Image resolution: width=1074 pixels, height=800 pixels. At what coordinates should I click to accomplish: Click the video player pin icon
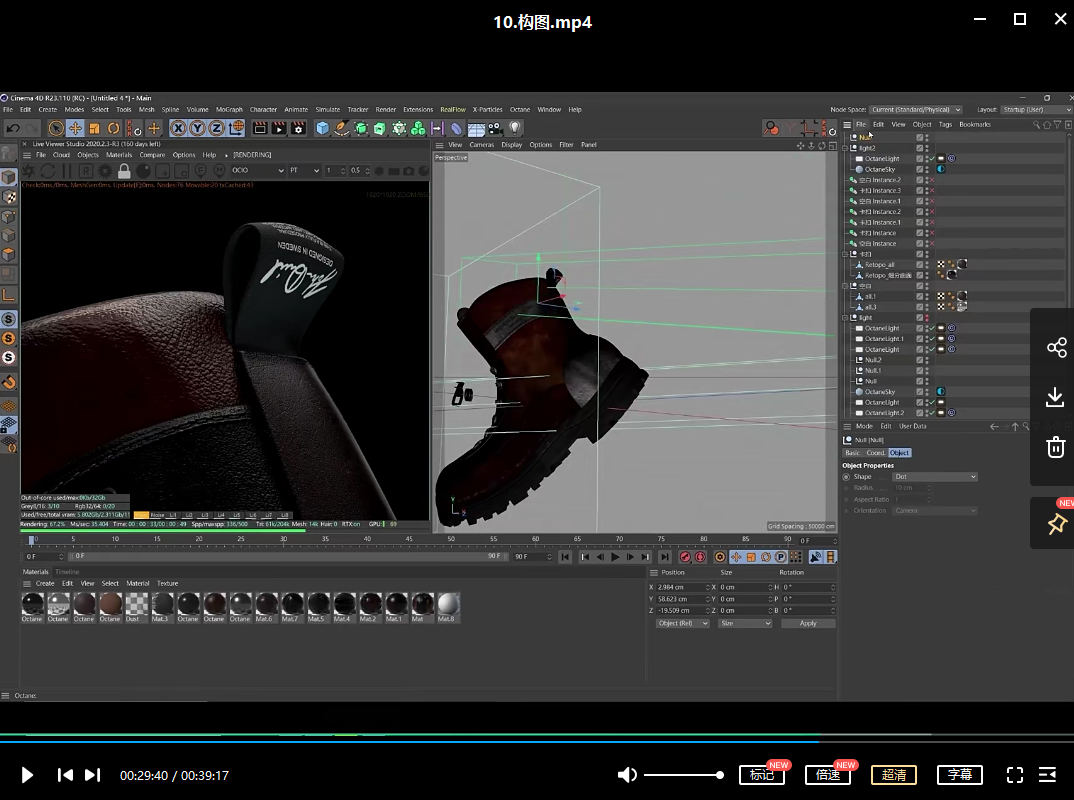click(x=1056, y=524)
